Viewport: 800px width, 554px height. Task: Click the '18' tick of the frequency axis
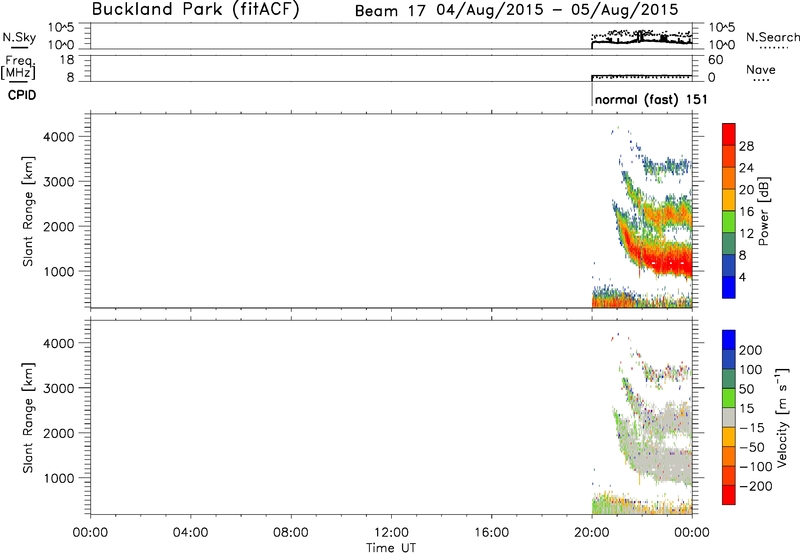67,60
